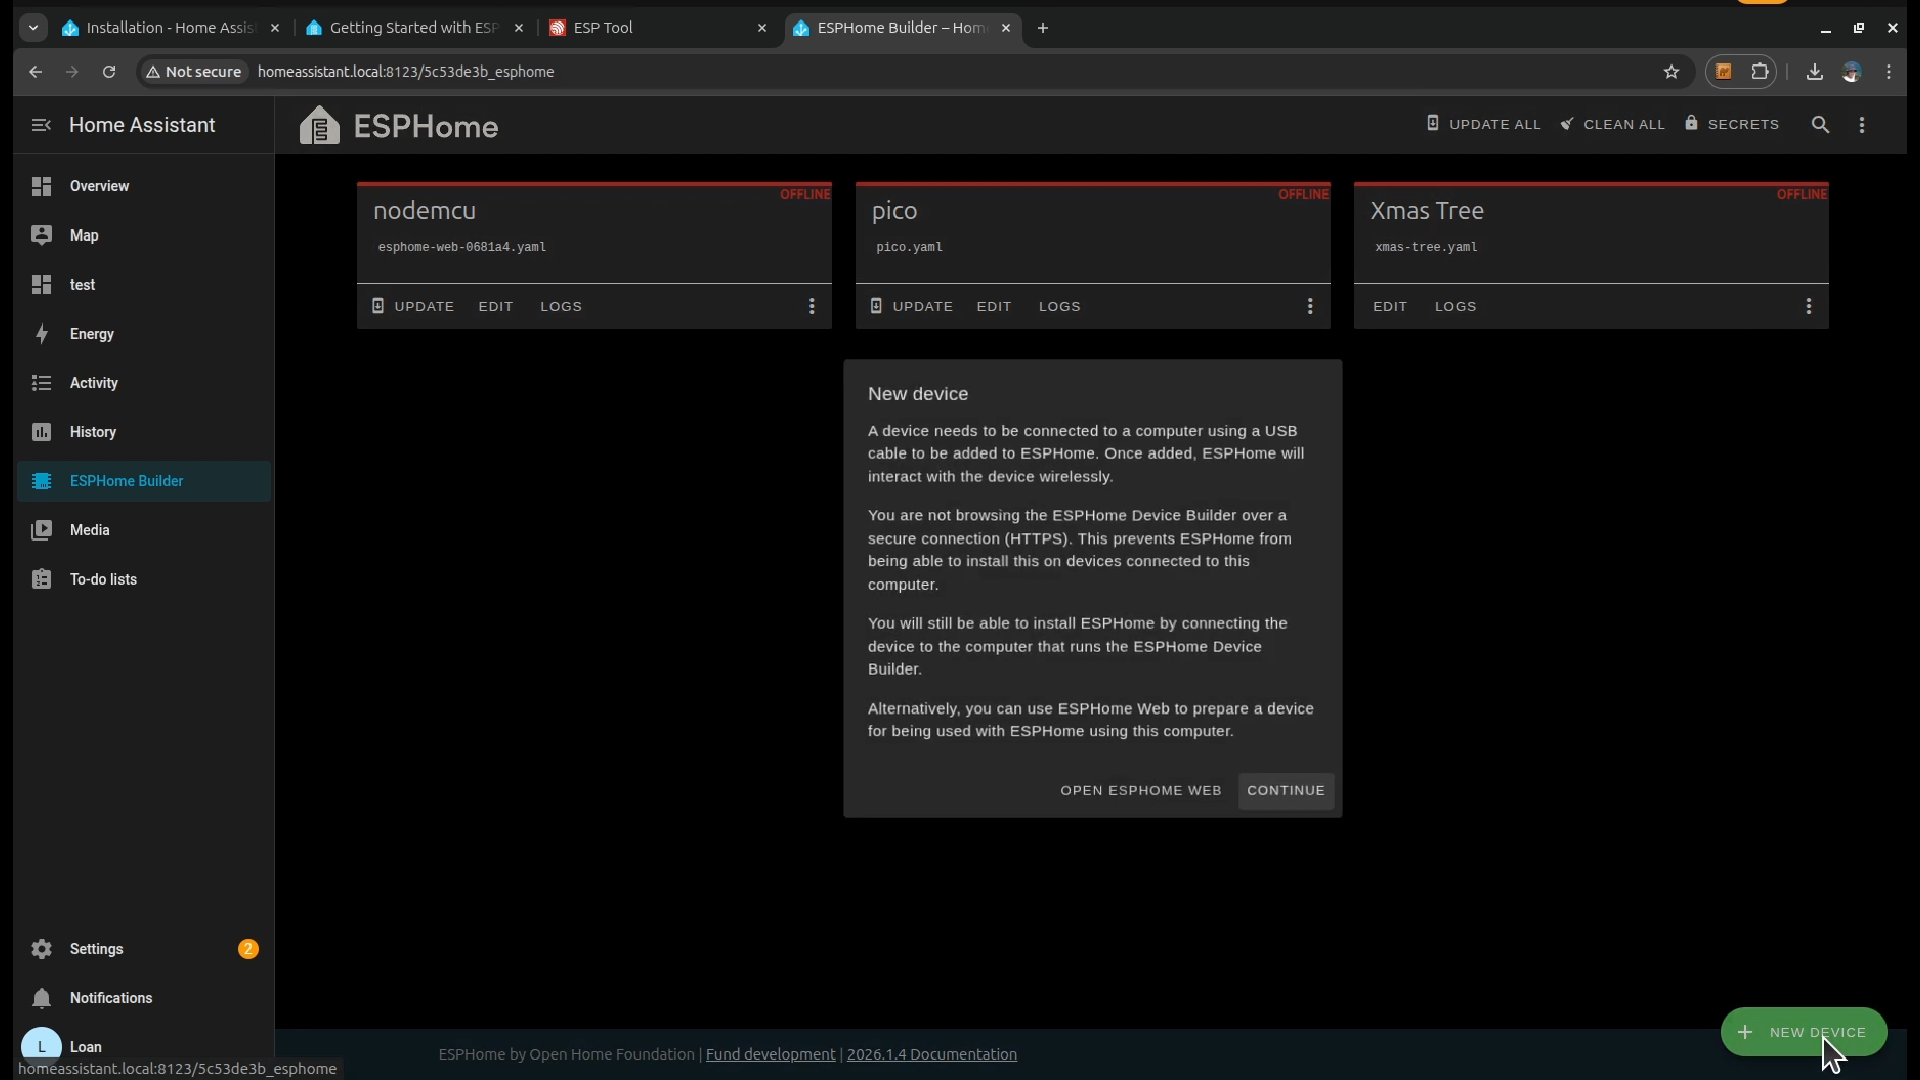1920x1080 pixels.
Task: Open LOGS for nodemcu
Action: point(561,306)
